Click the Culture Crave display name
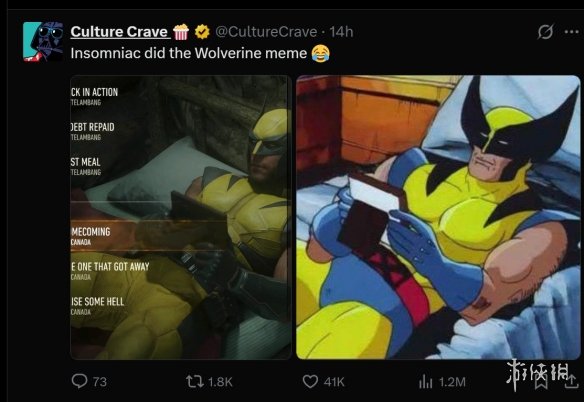Image resolution: width=584 pixels, height=402 pixels. point(119,32)
